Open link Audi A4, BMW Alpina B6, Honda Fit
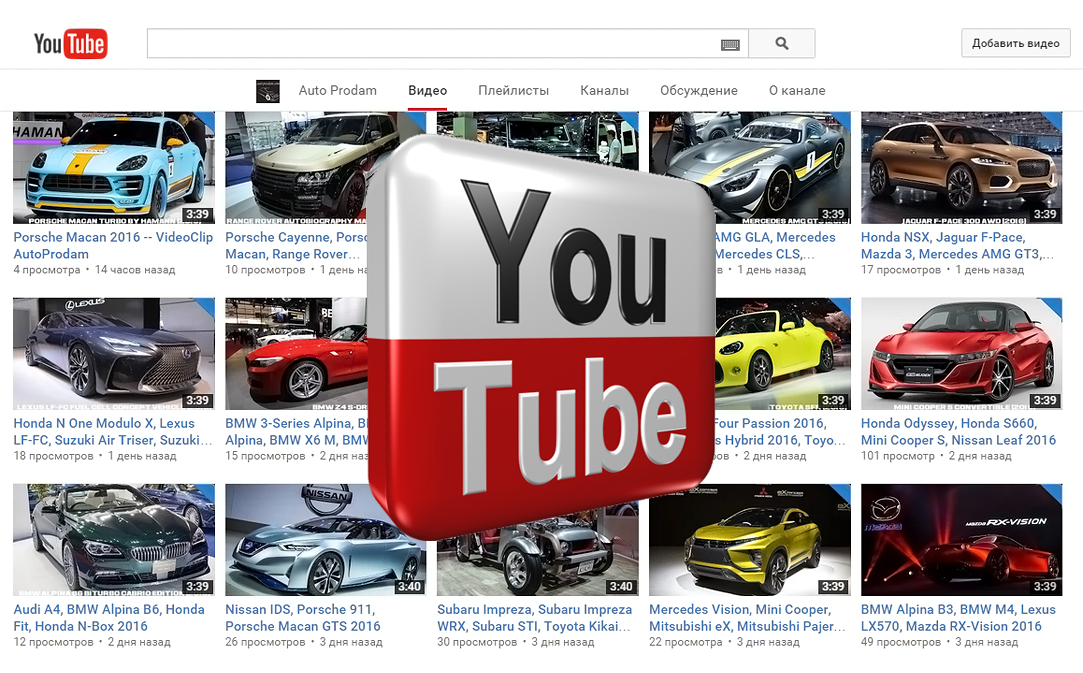1083x673 pixels. [109, 617]
